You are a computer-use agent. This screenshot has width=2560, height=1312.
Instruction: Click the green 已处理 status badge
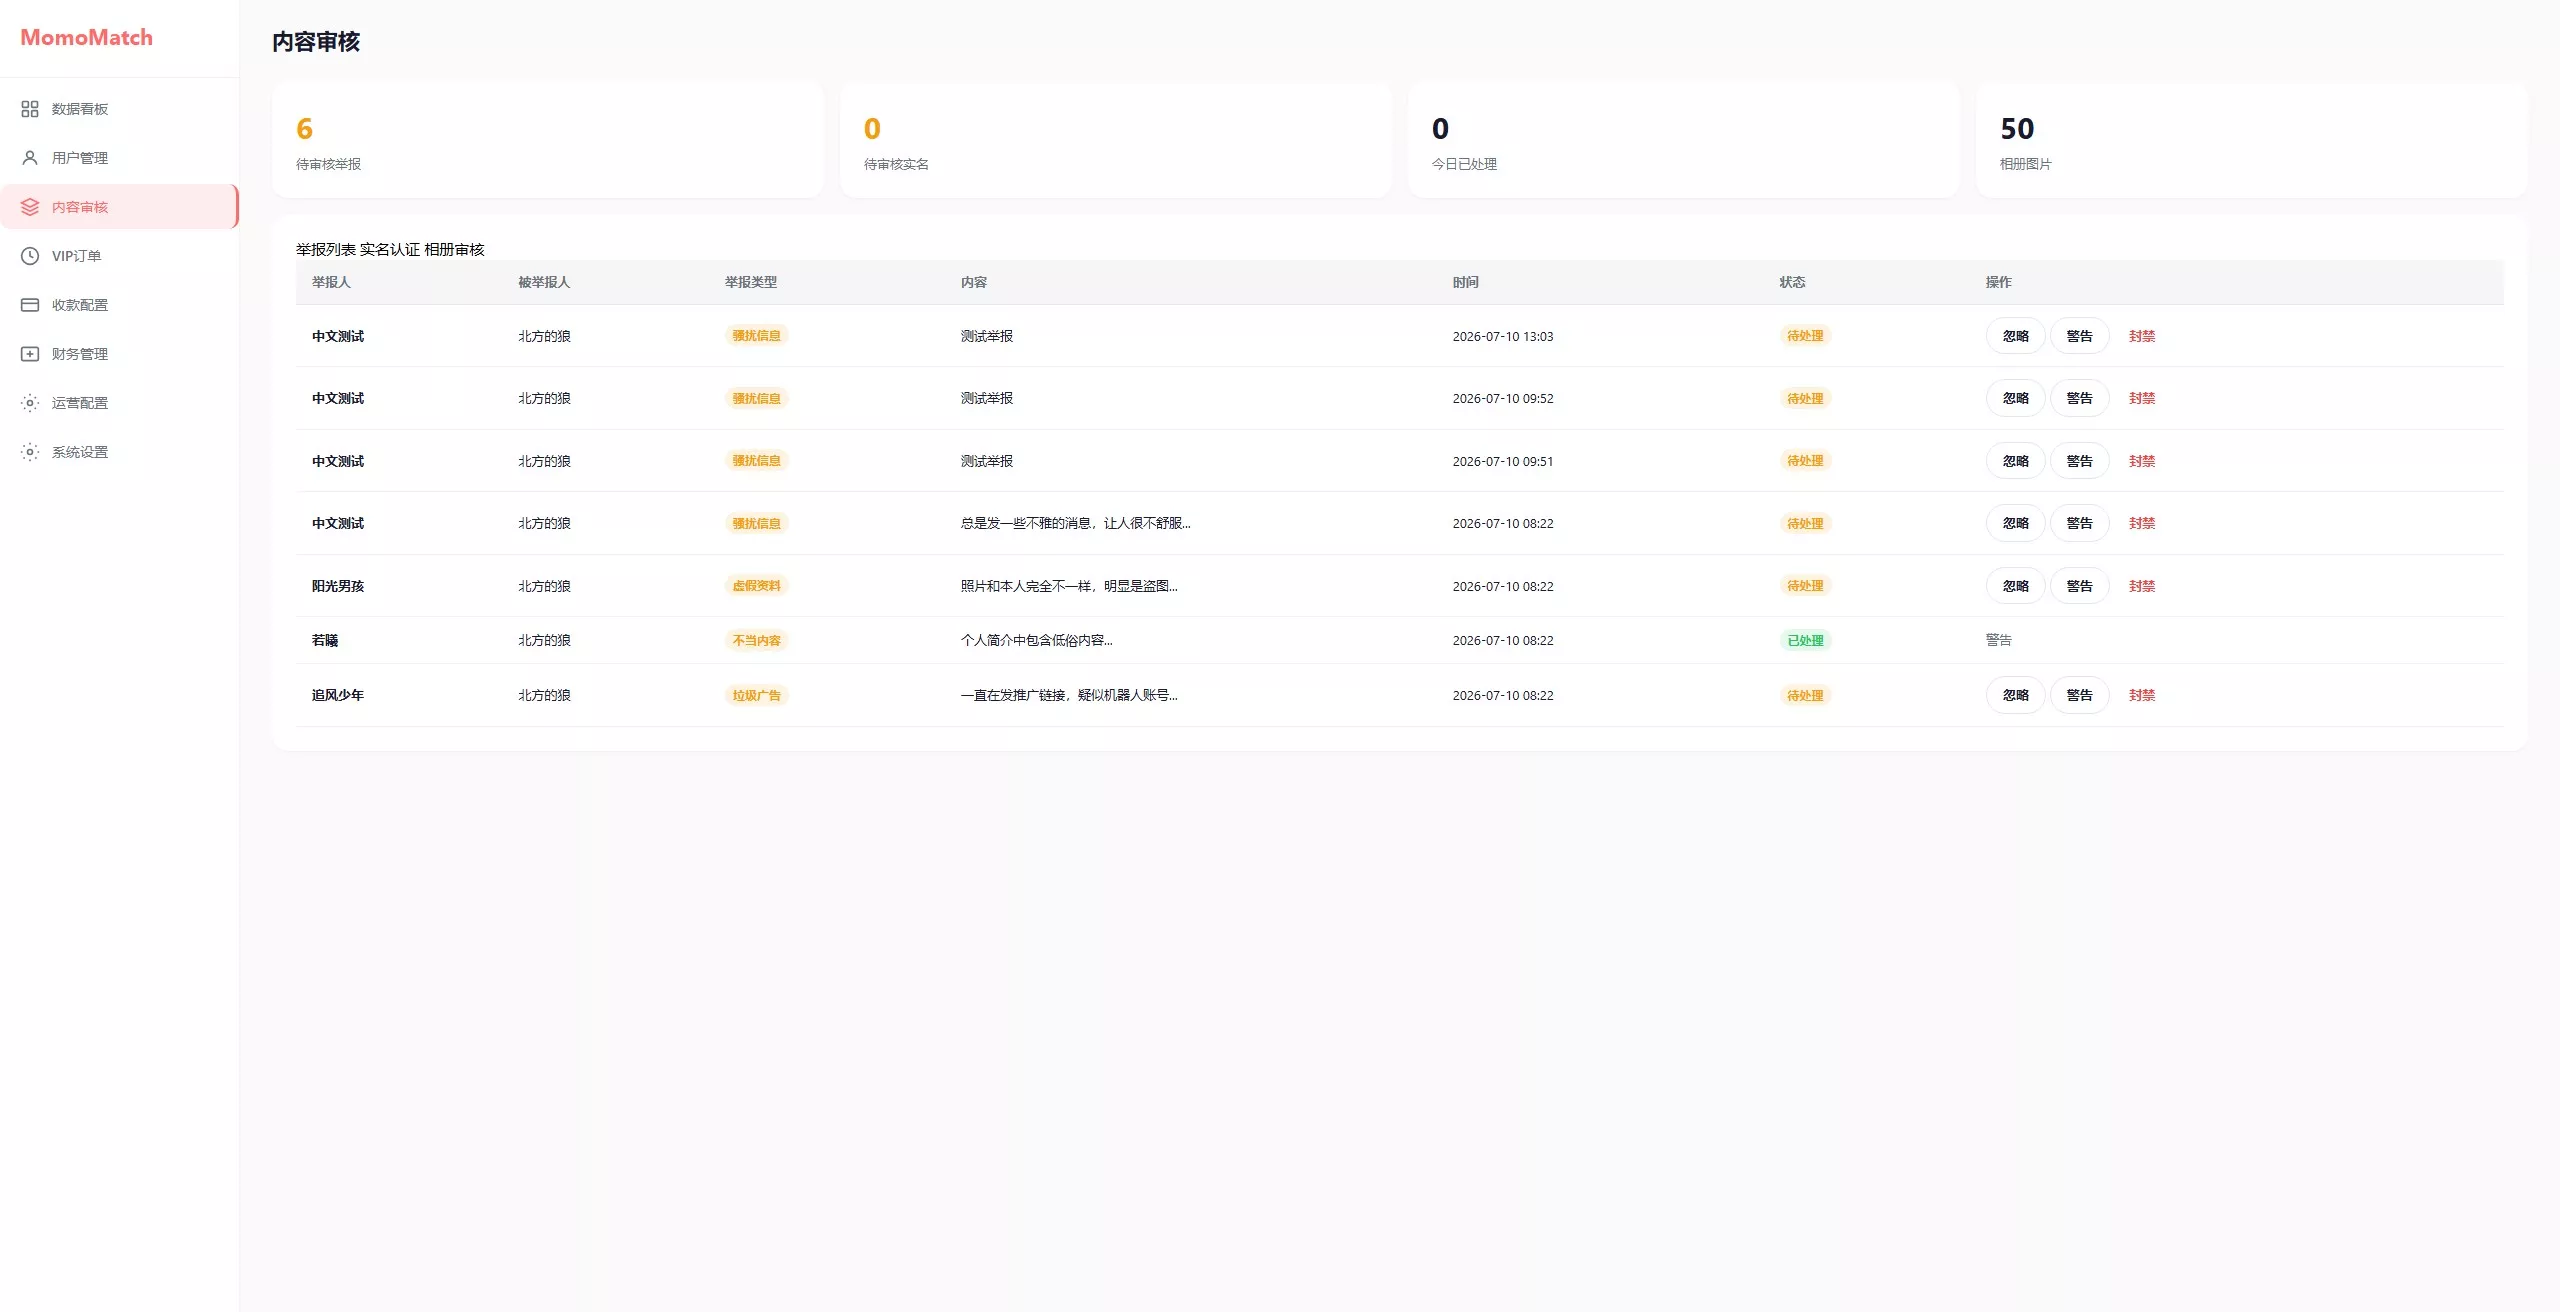pos(1805,640)
